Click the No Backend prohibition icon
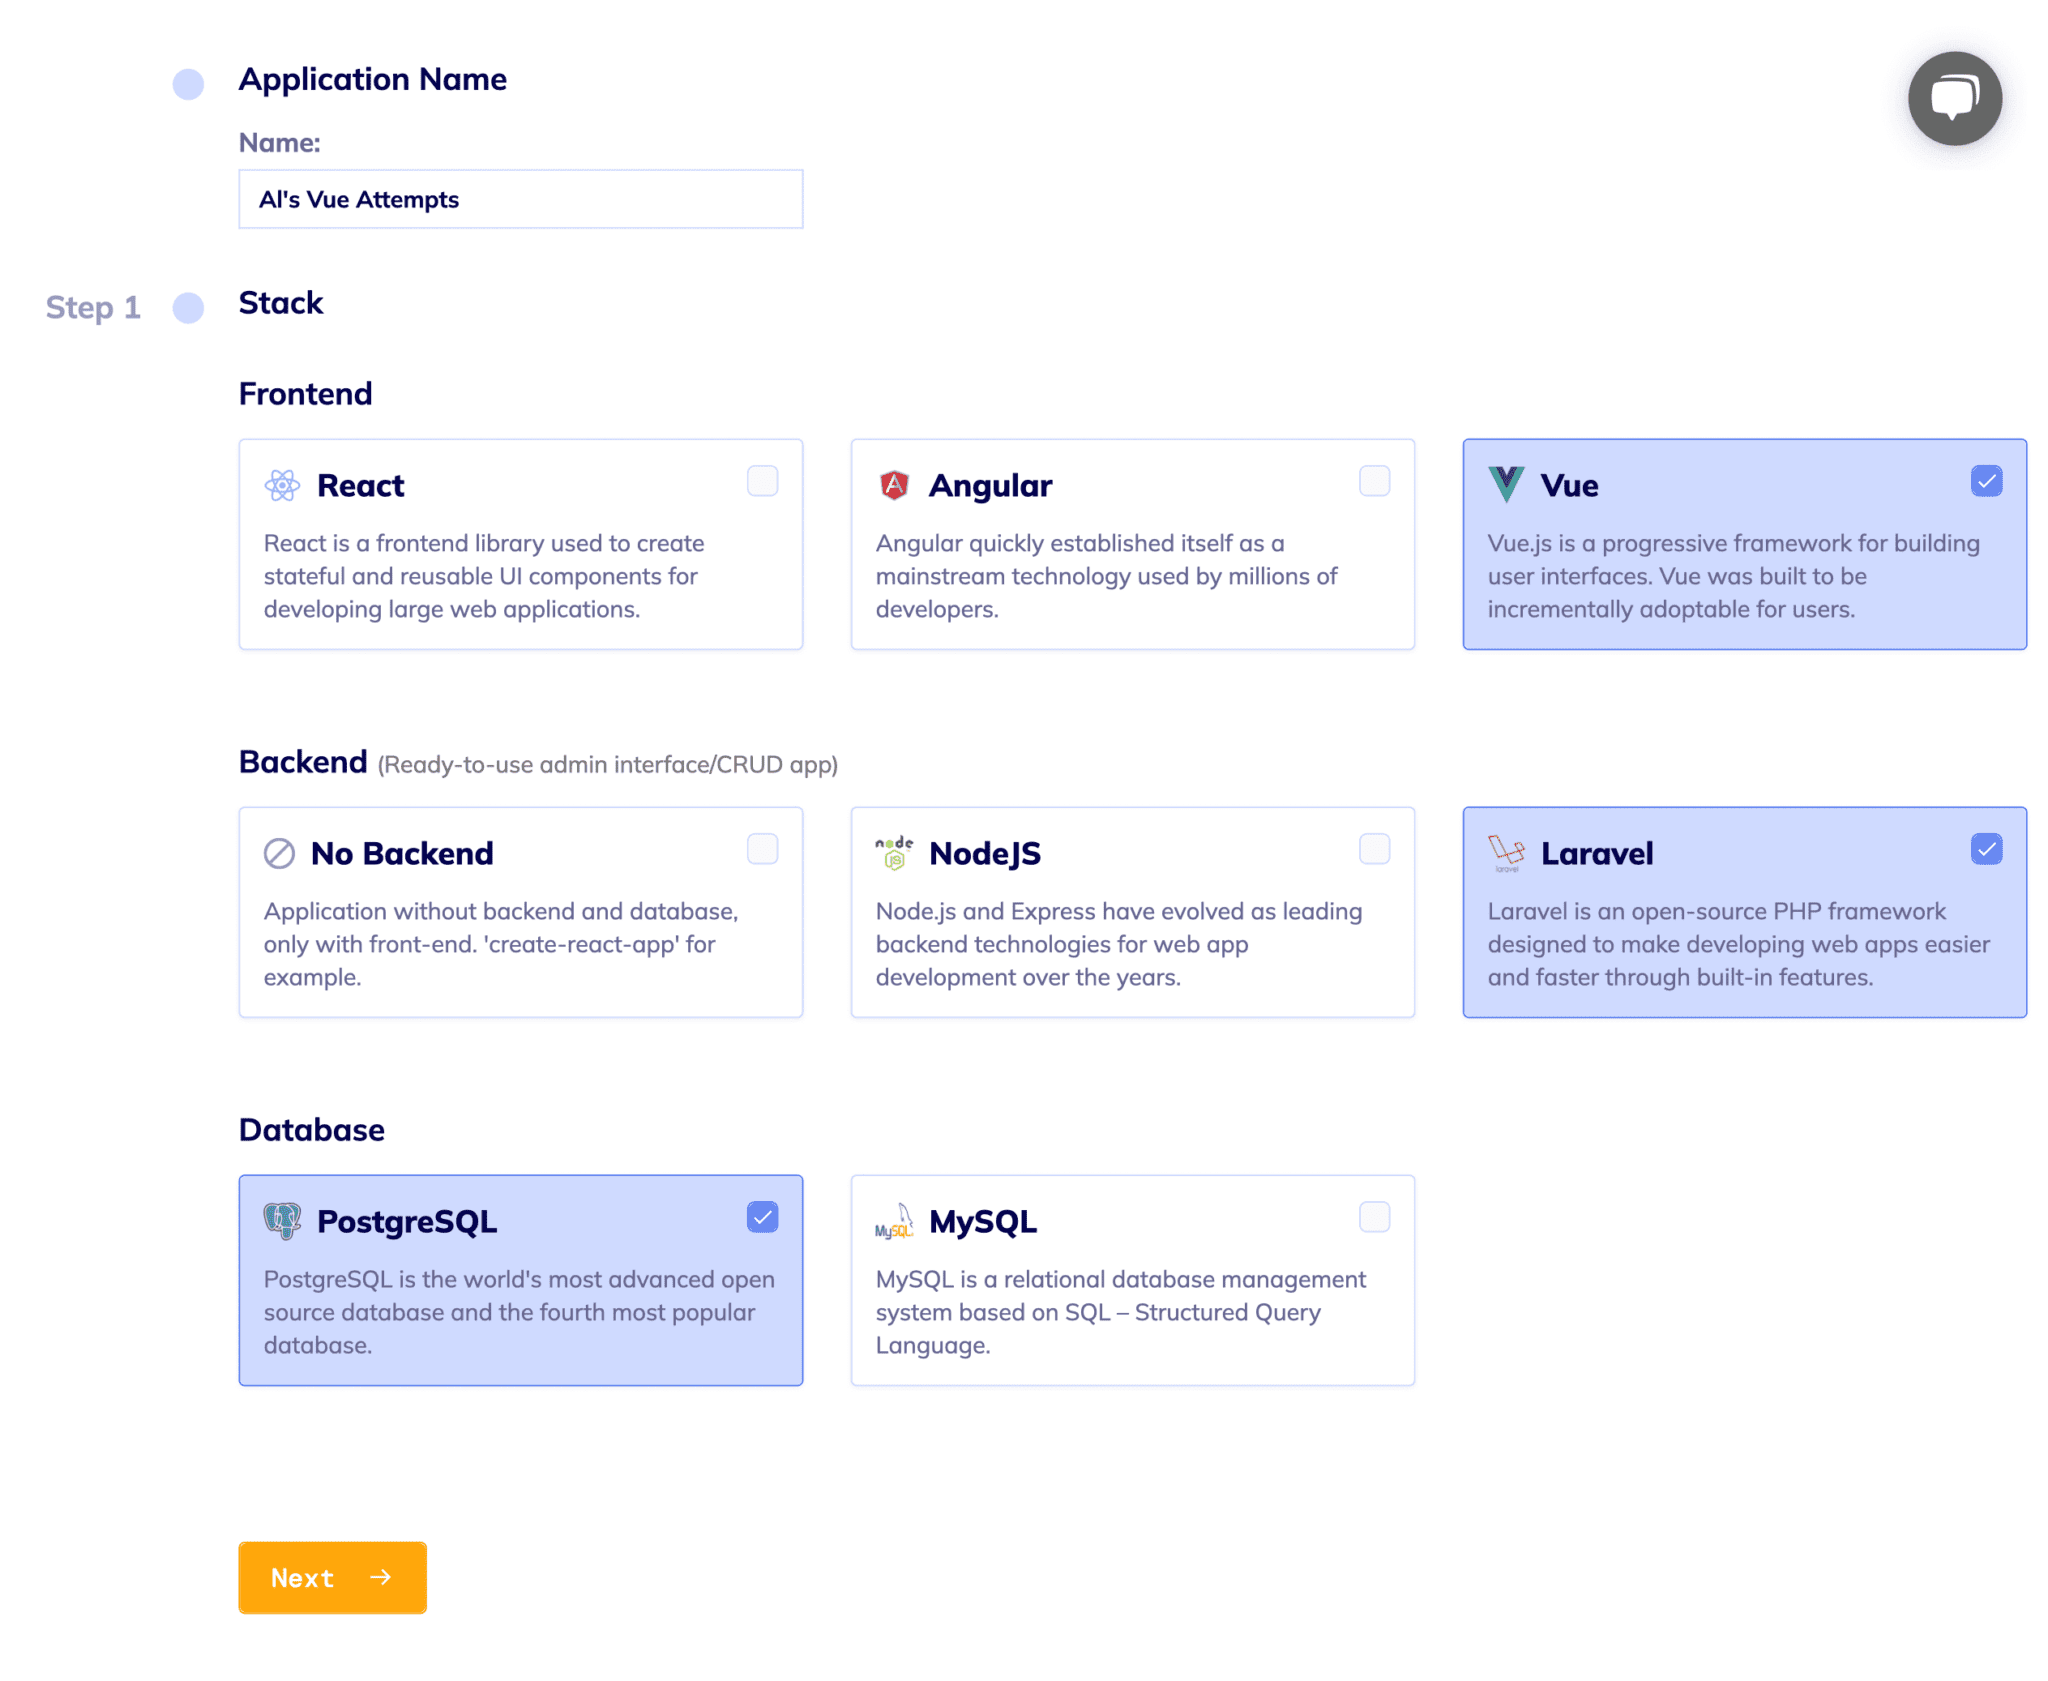Screen dimensions: 2048x1681 (278, 852)
